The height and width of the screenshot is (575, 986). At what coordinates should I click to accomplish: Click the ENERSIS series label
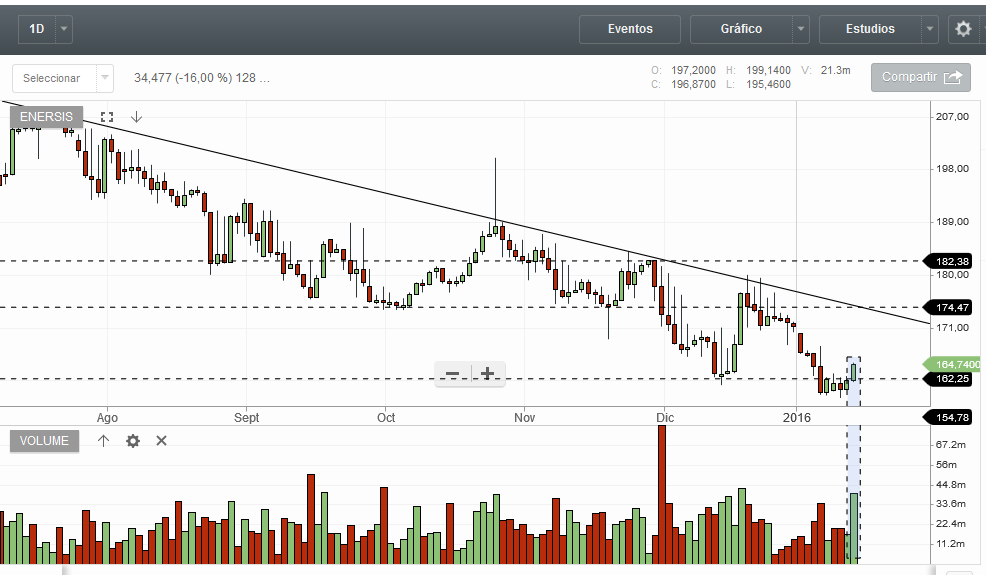click(47, 117)
